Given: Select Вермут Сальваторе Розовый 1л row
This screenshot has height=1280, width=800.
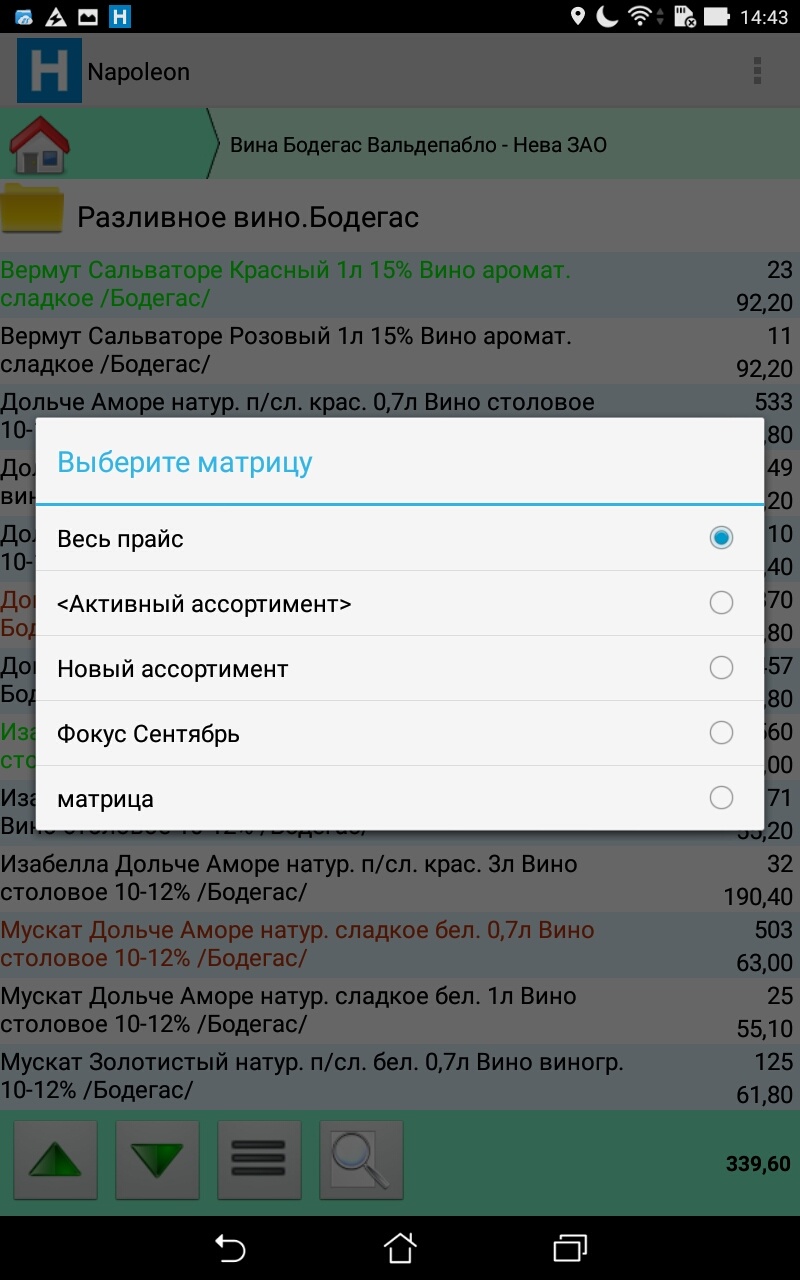Looking at the screenshot, I should 400,351.
